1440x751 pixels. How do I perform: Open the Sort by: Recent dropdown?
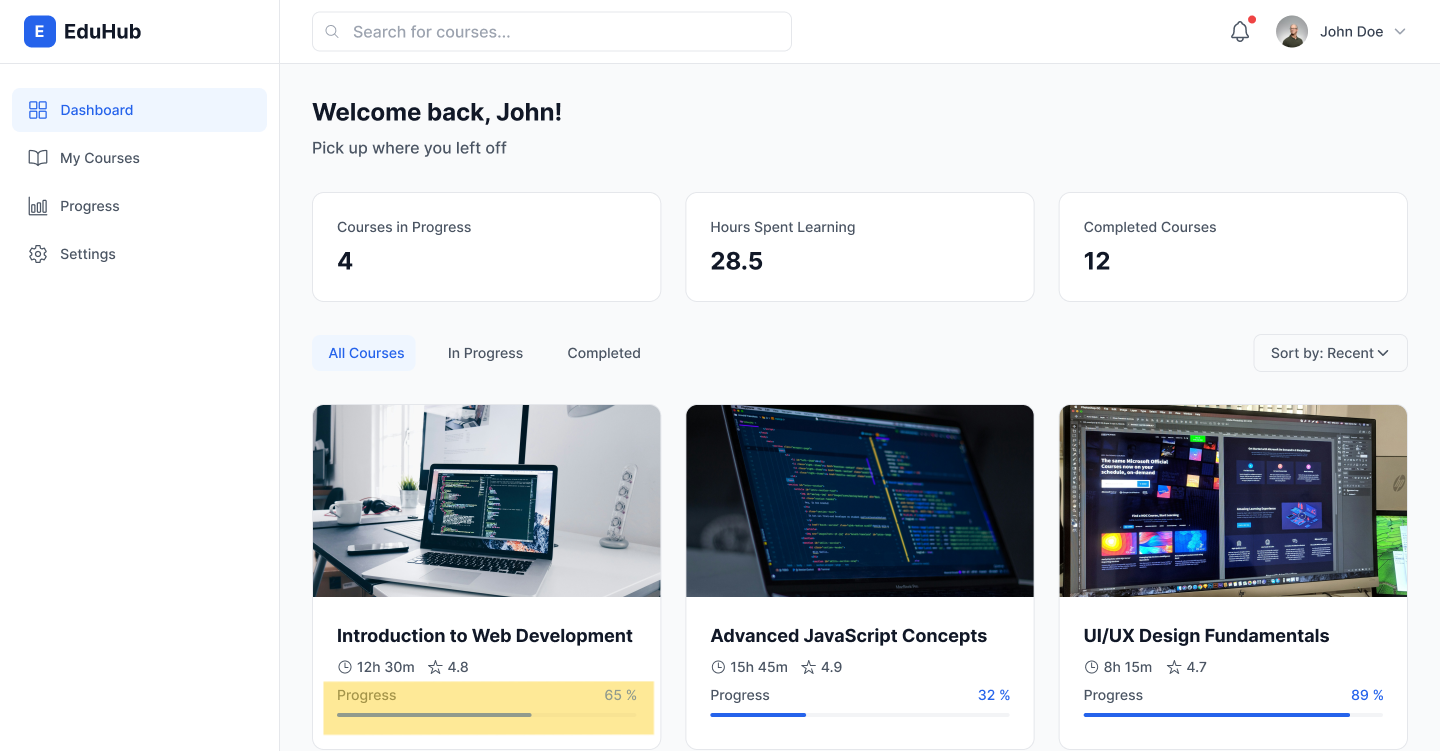1330,353
